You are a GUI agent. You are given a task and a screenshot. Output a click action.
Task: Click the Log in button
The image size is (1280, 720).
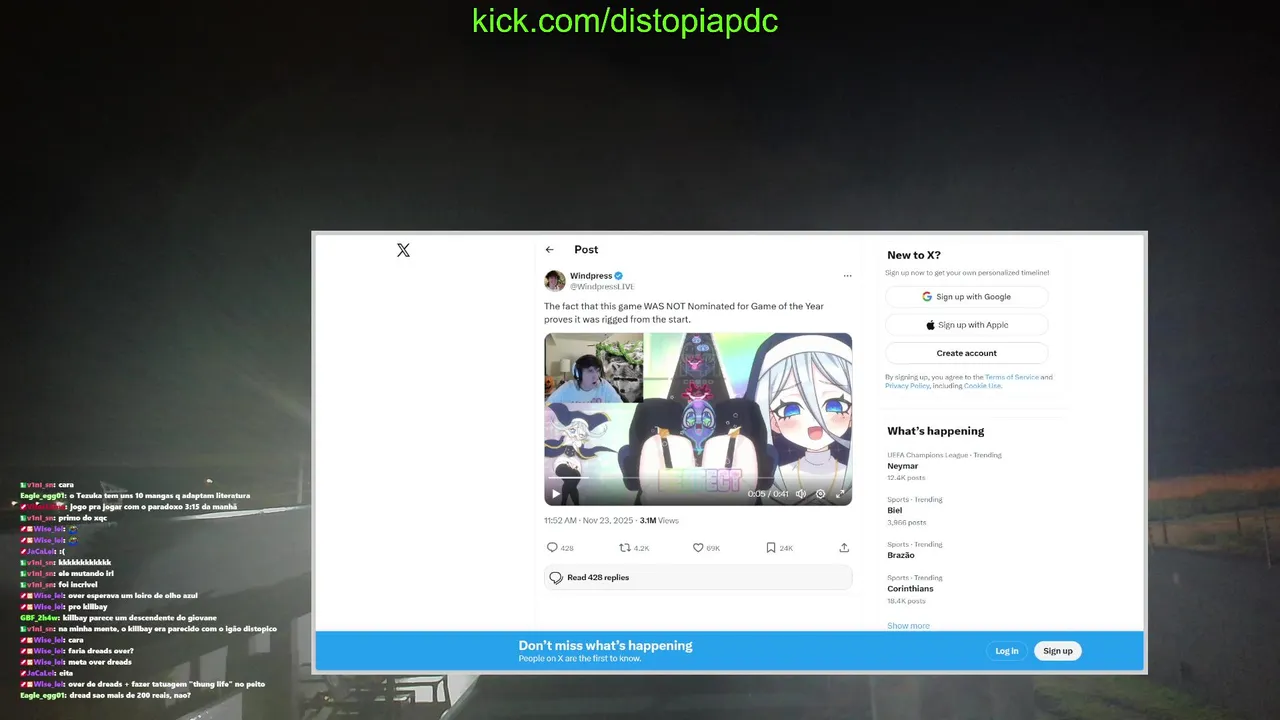tap(1007, 651)
